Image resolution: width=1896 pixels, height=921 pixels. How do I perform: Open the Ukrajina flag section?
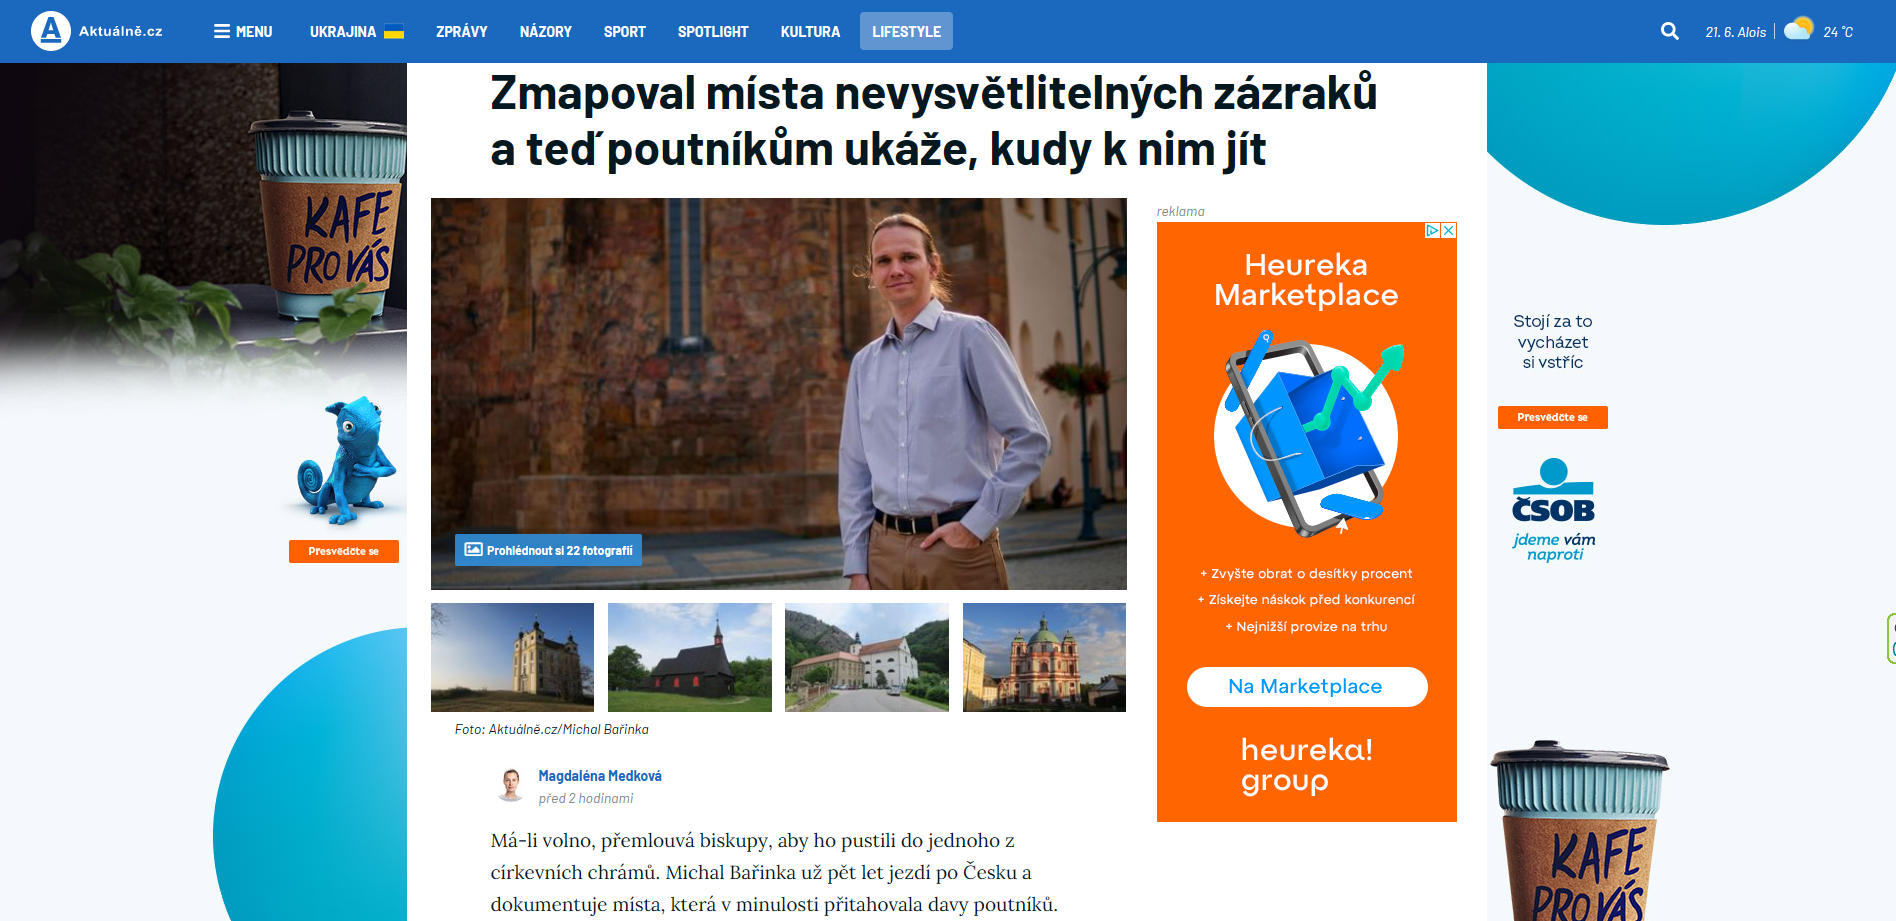(356, 31)
